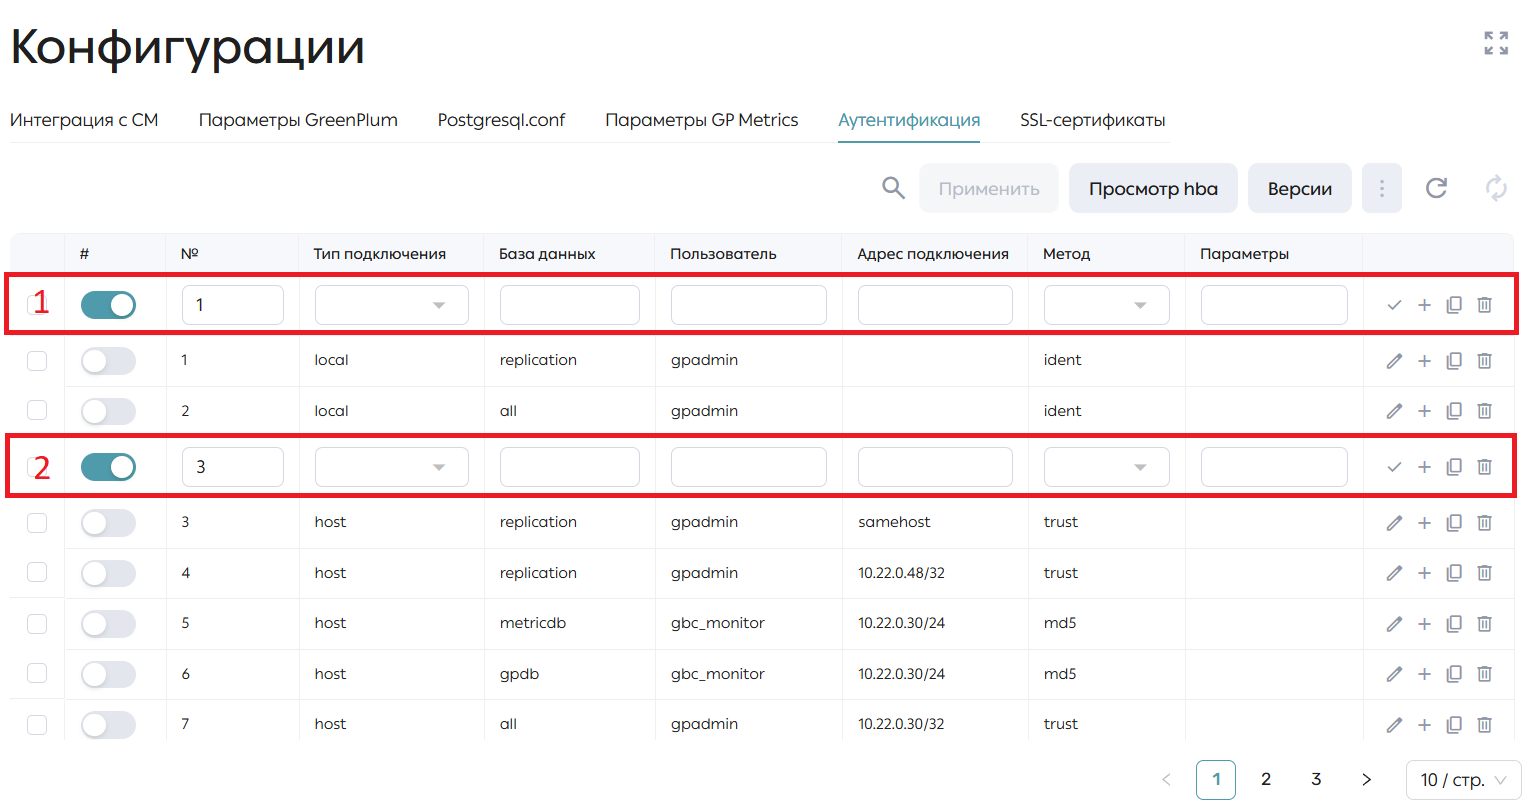Image resolution: width=1532 pixels, height=808 pixels.
Task: Click the database input in first edited row
Action: click(x=570, y=305)
